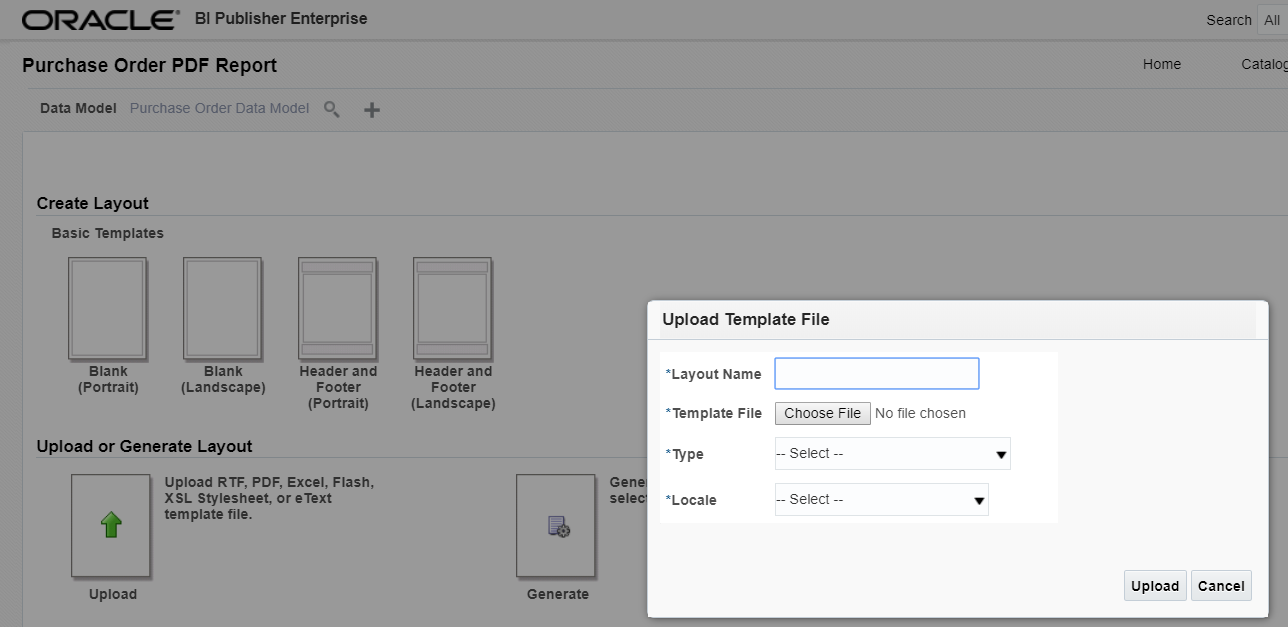The image size is (1288, 629).
Task: Go to the Home menu item
Action: [1162, 64]
